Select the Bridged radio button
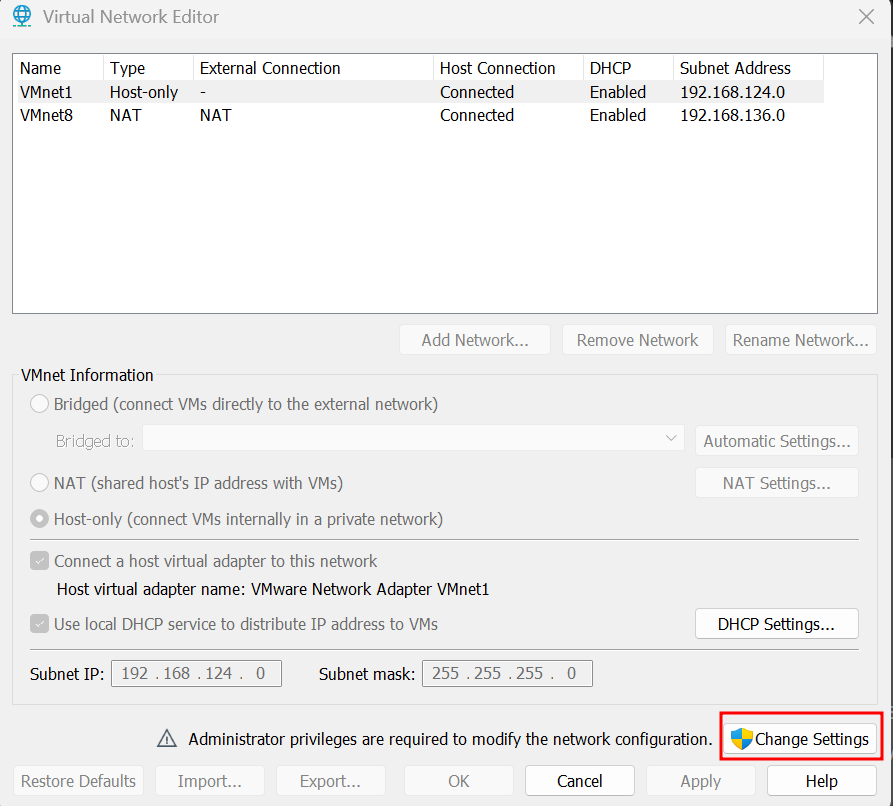This screenshot has width=893, height=806. [39, 404]
